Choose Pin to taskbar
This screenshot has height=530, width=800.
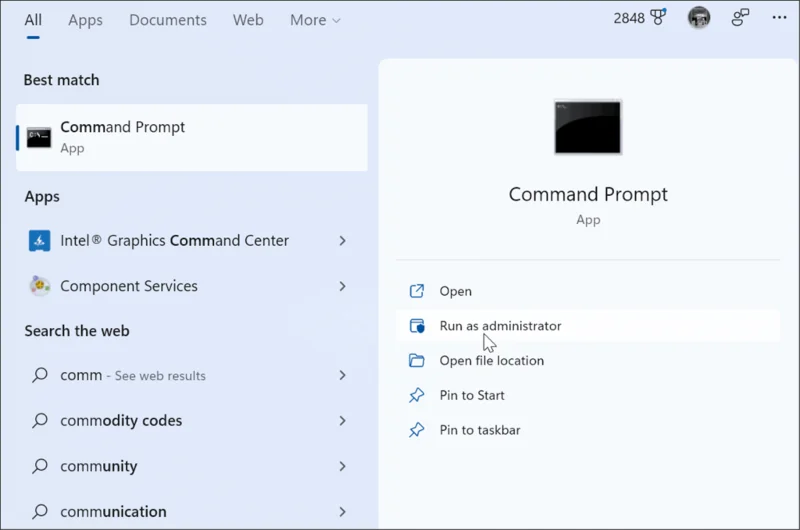[588, 430]
